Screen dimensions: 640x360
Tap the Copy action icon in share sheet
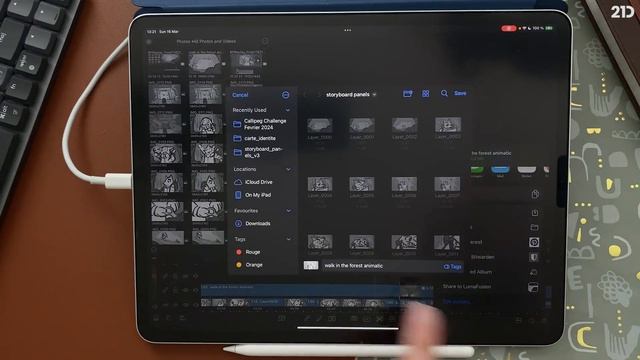[535, 194]
